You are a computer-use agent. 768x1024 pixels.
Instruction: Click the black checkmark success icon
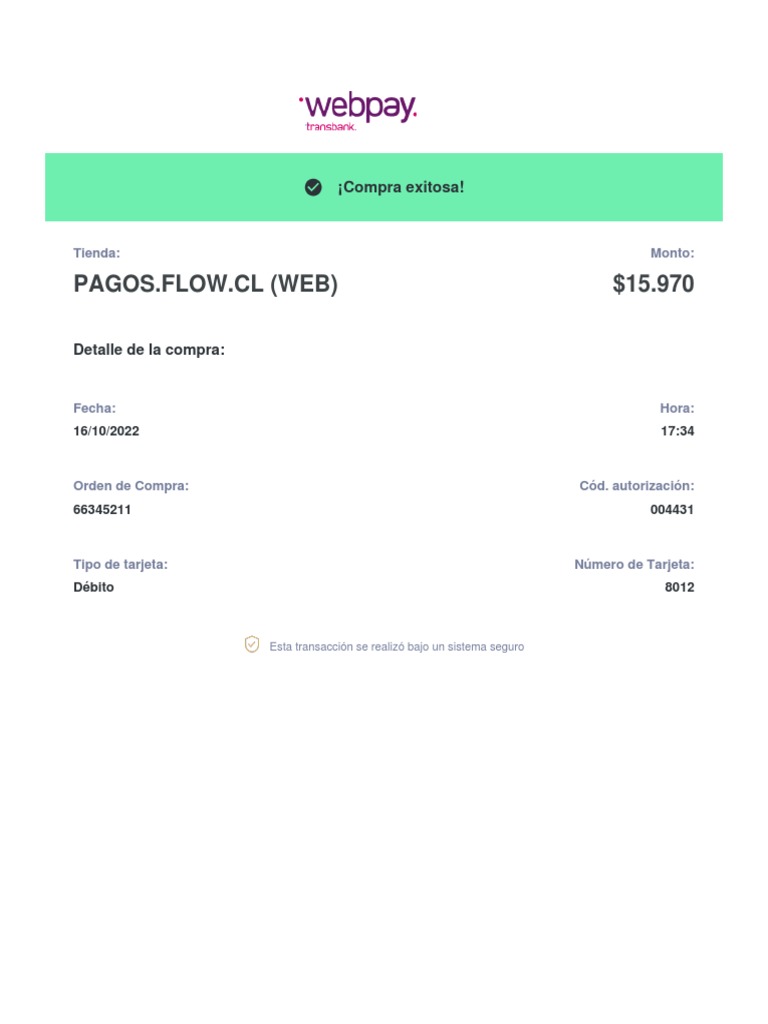pyautogui.click(x=313, y=188)
